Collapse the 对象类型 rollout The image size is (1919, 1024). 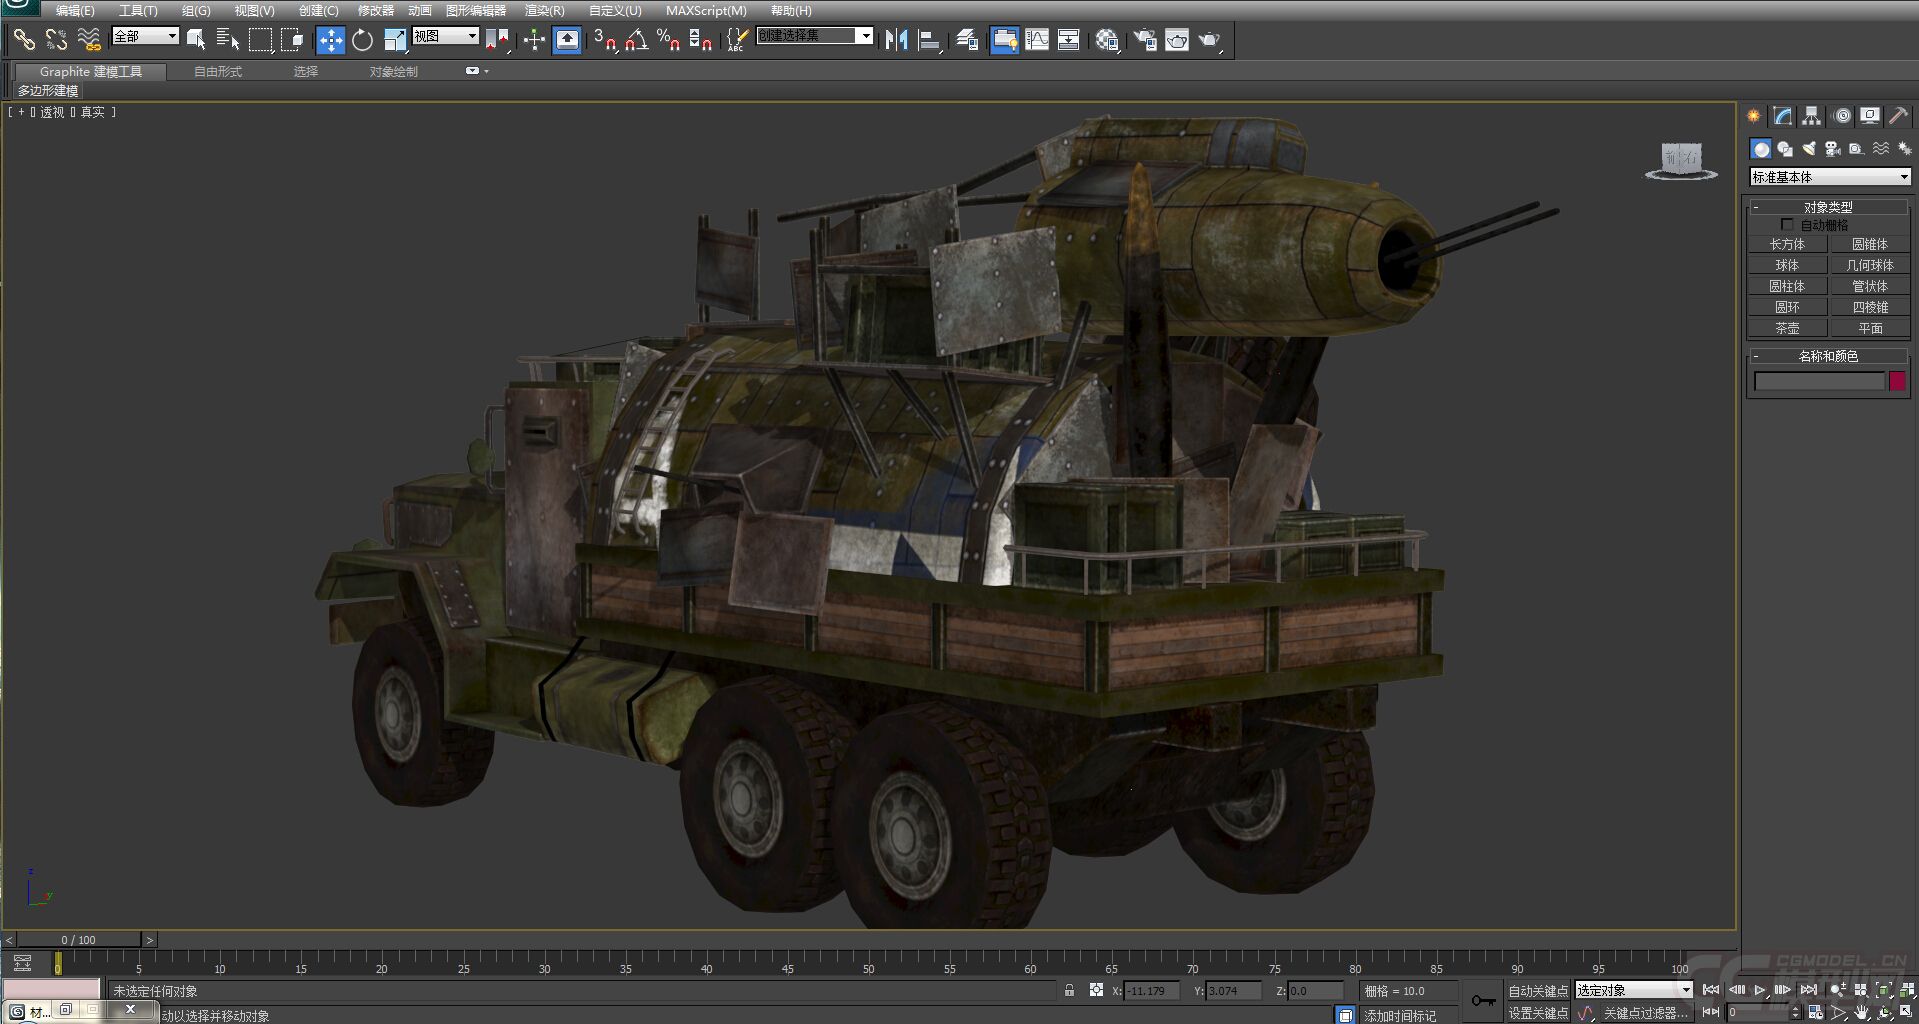tap(1828, 207)
